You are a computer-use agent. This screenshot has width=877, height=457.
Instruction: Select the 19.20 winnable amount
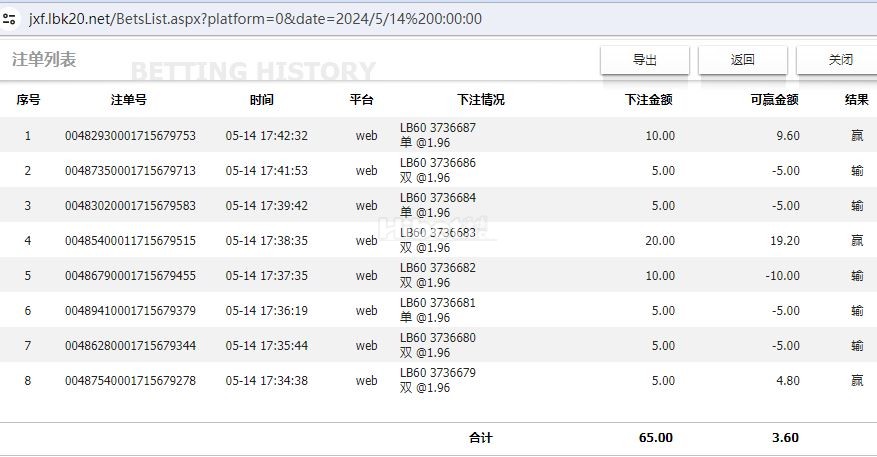785,241
